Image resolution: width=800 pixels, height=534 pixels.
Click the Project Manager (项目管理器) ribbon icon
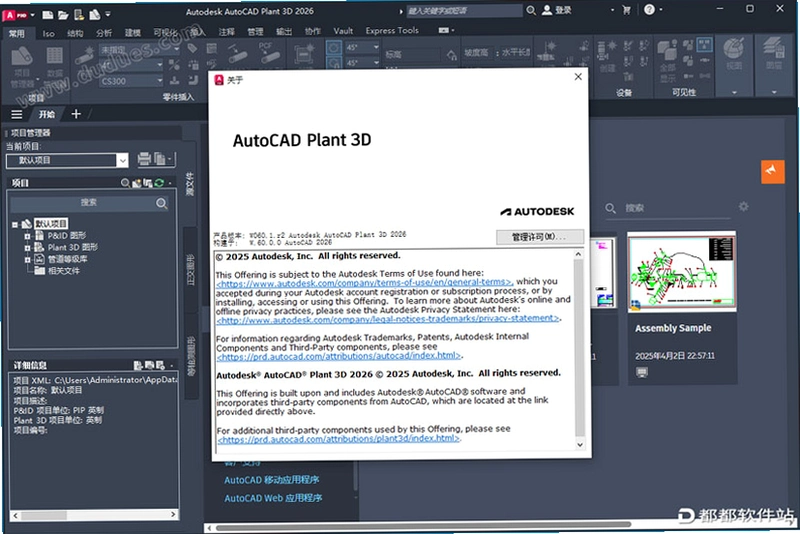(x=22, y=57)
